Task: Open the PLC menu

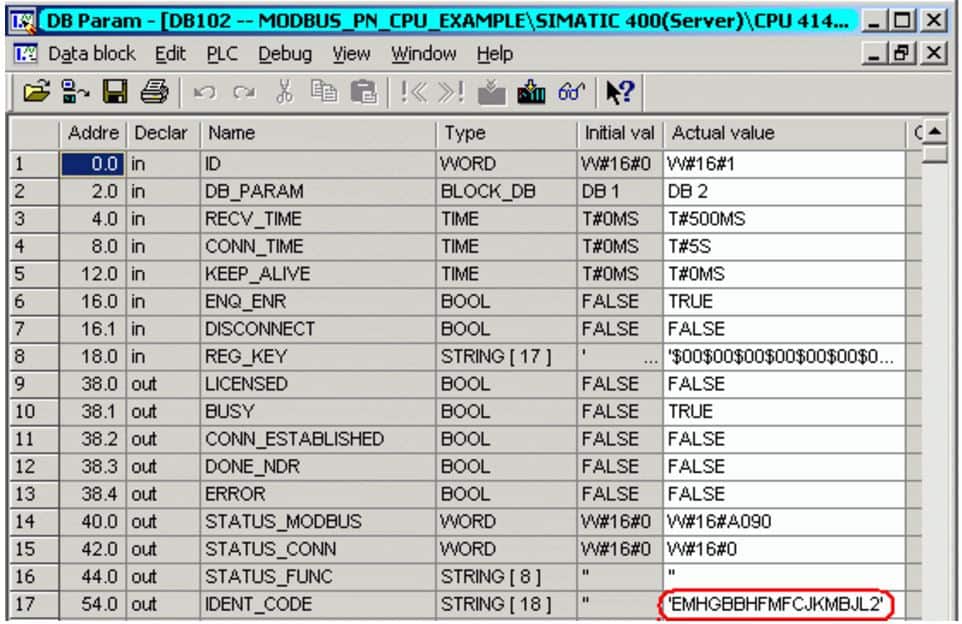Action: pos(222,54)
